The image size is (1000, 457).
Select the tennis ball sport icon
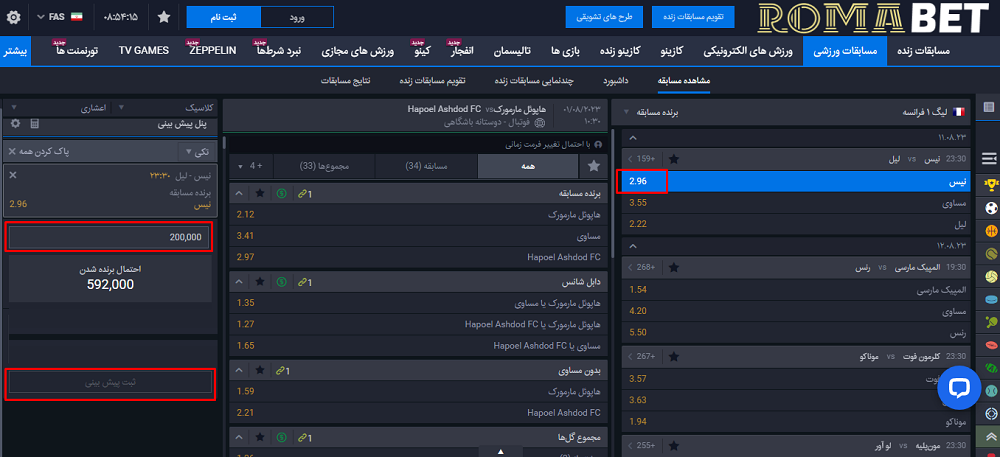click(x=990, y=254)
